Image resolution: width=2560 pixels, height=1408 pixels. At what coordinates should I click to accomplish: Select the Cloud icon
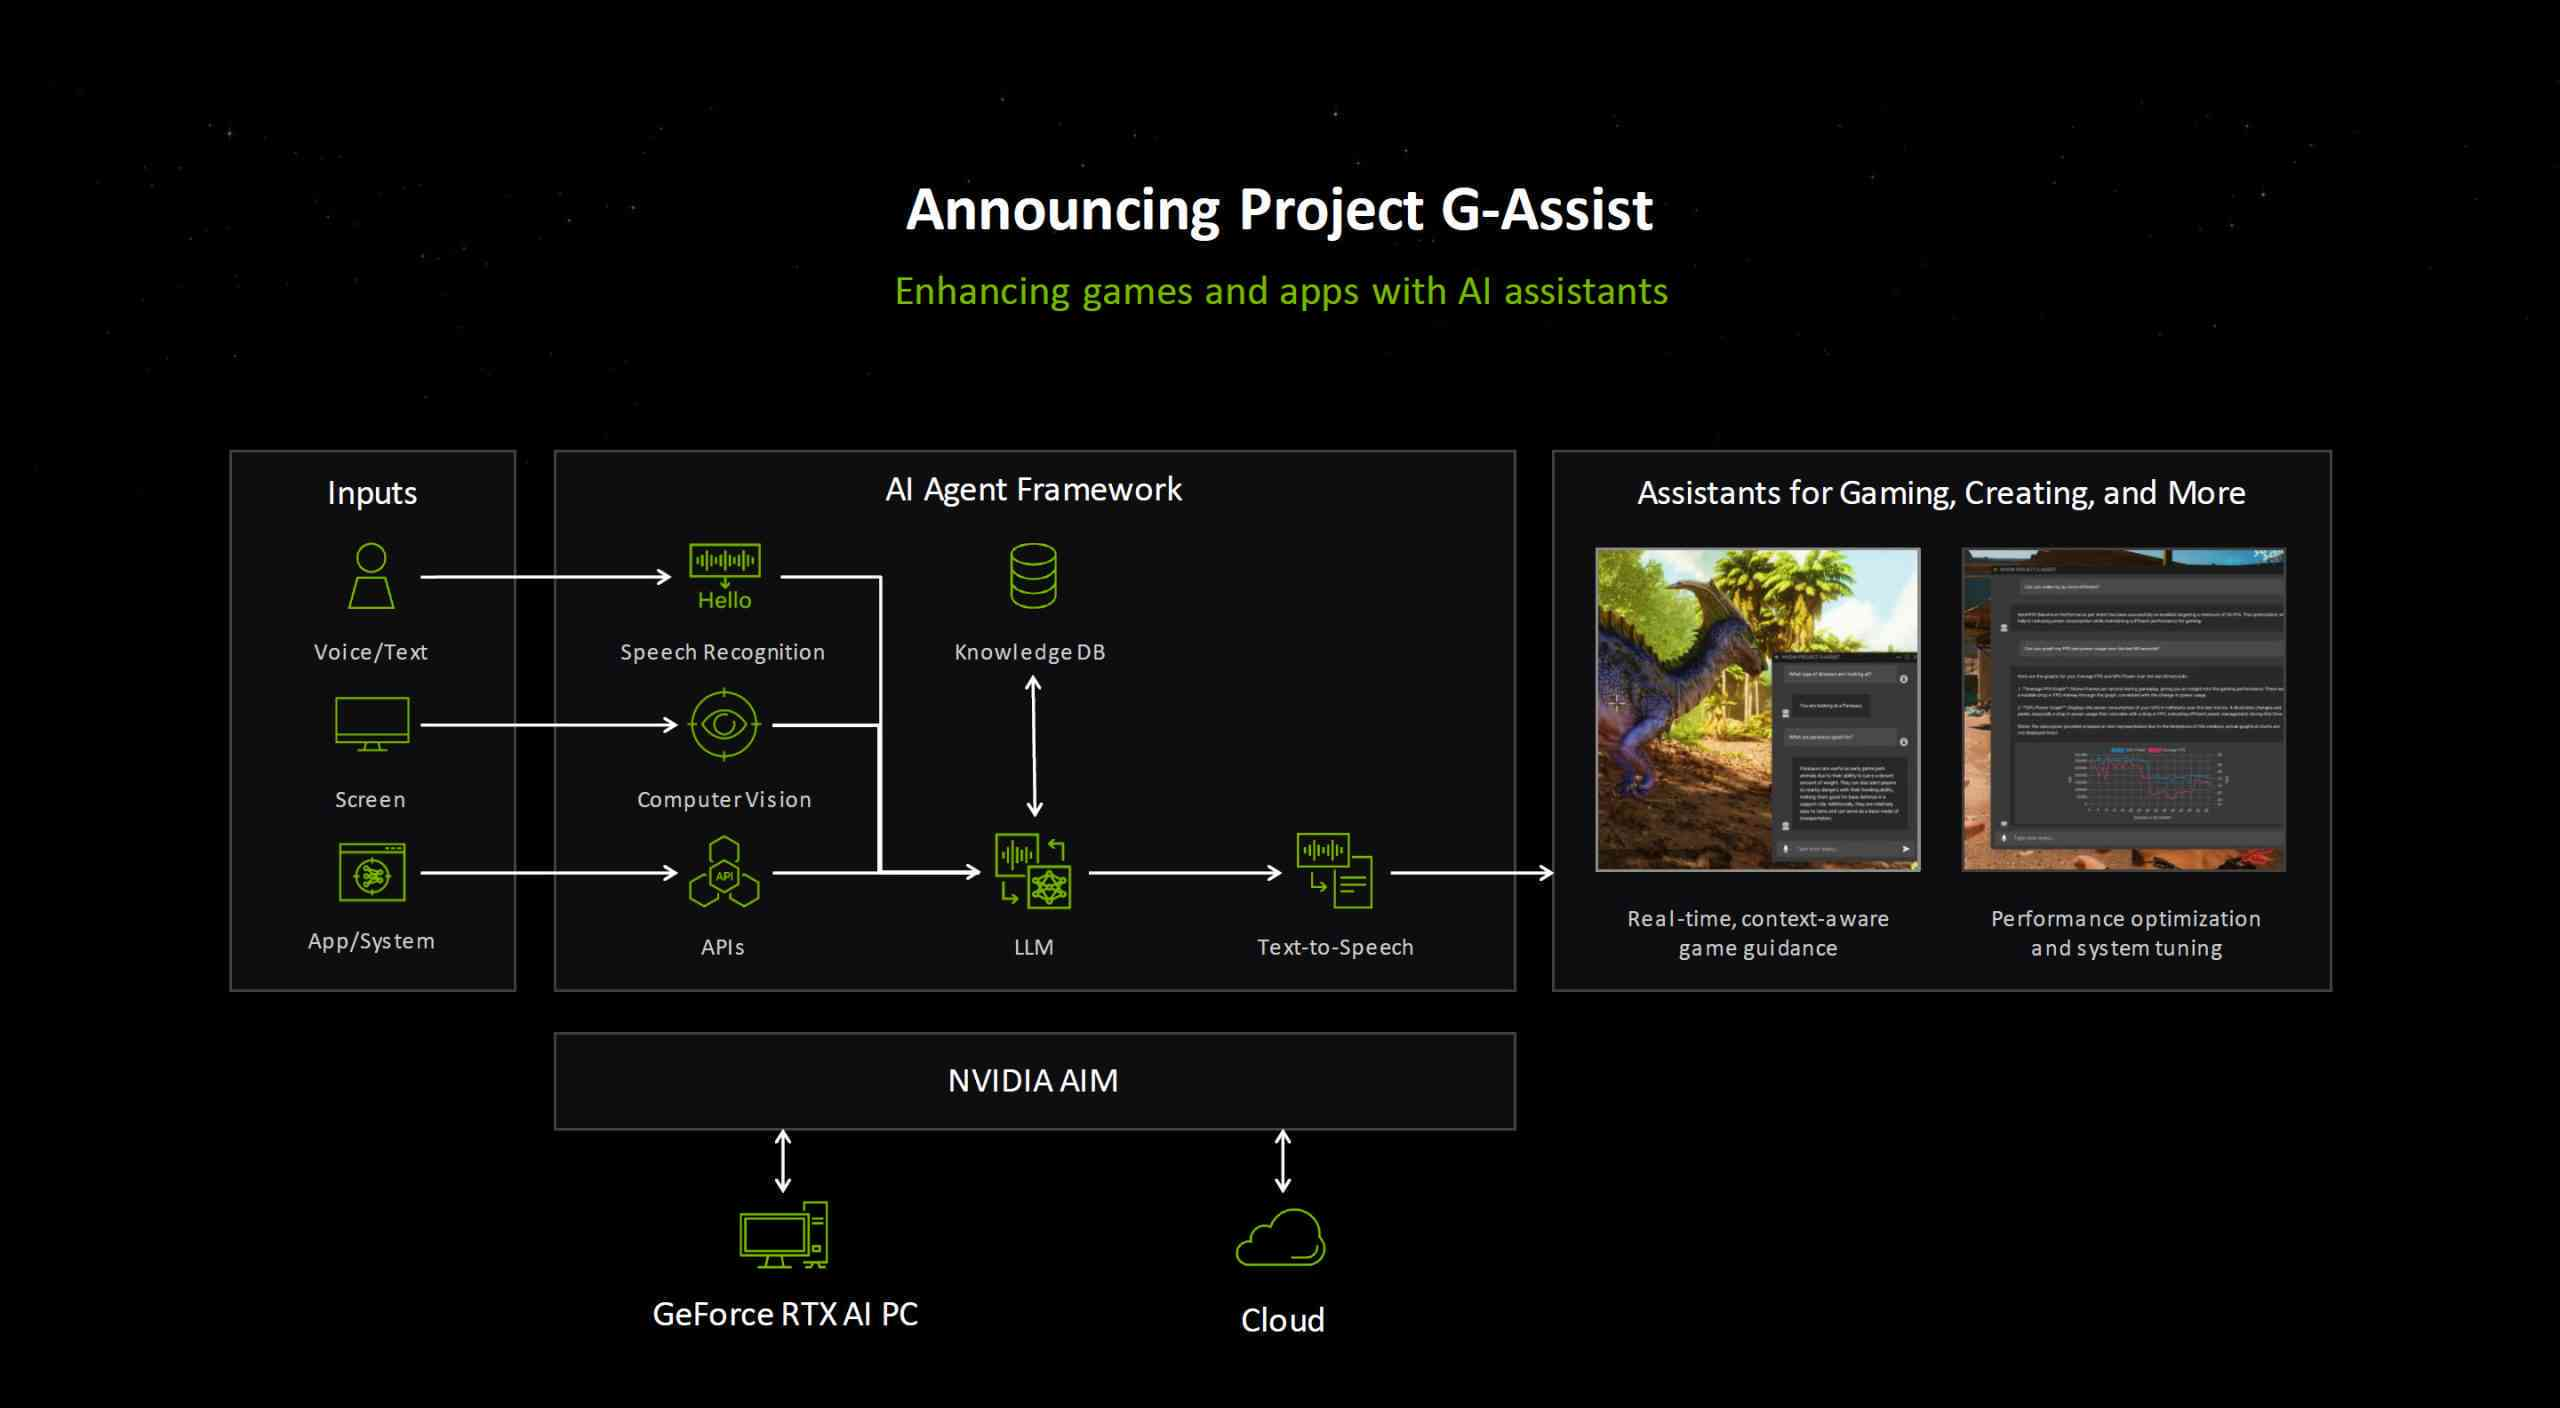1281,1238
